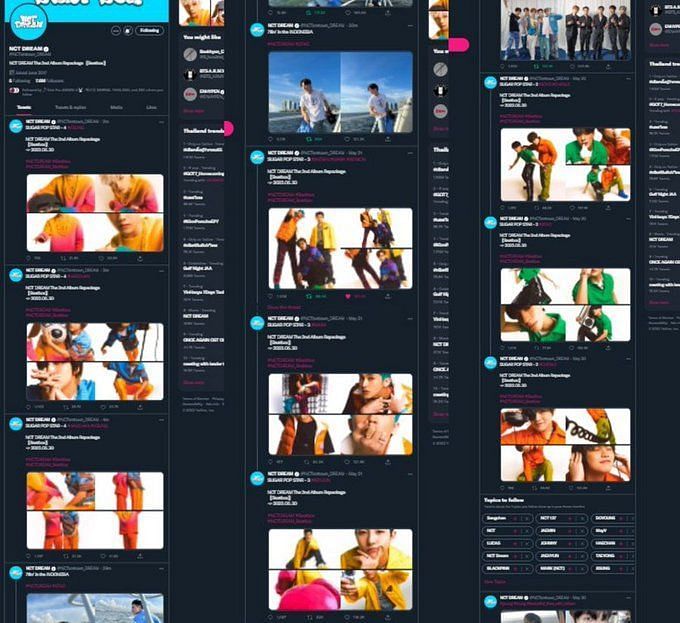Reply to the orange-pink sweater photo tweet
Image resolution: width=680 pixels, height=623 pixels.
[x=29, y=258]
